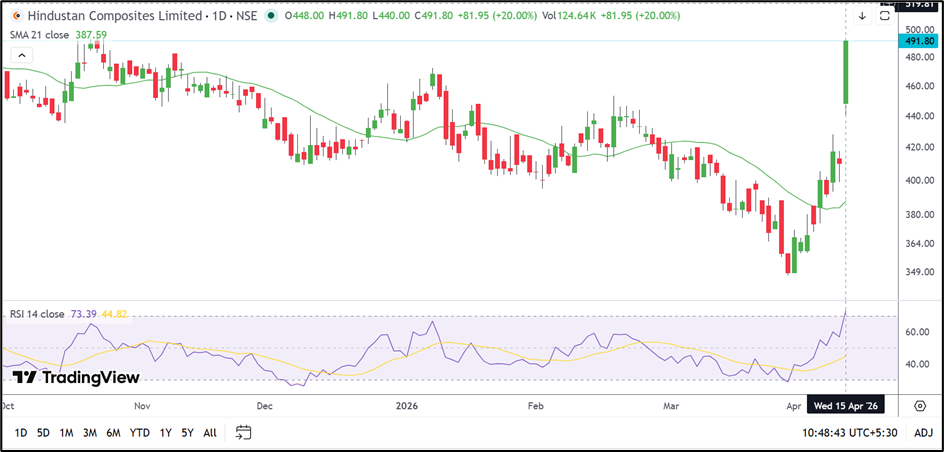
Task: Switch to the 6M time range
Action: coord(113,433)
